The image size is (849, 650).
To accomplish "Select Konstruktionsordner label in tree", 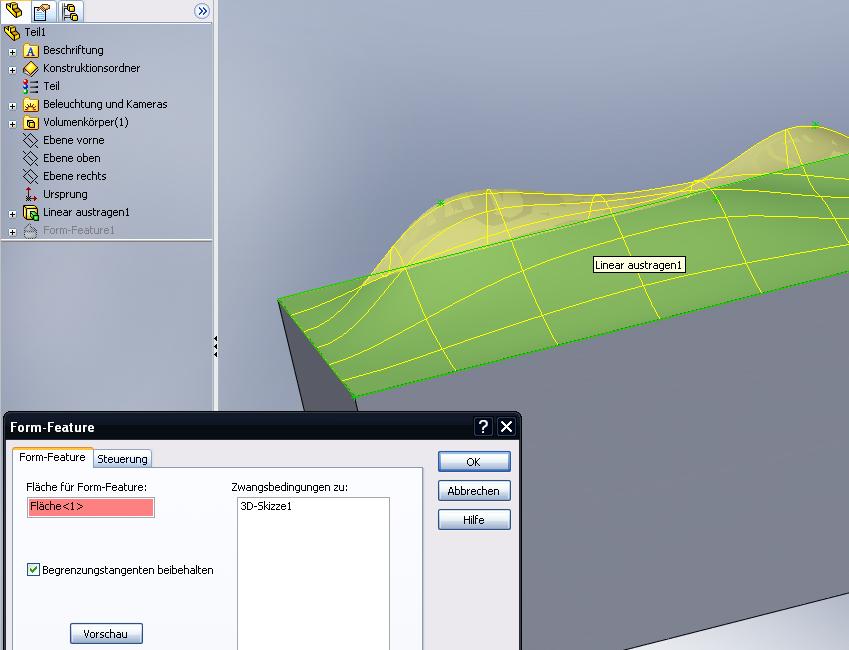I will click(92, 68).
